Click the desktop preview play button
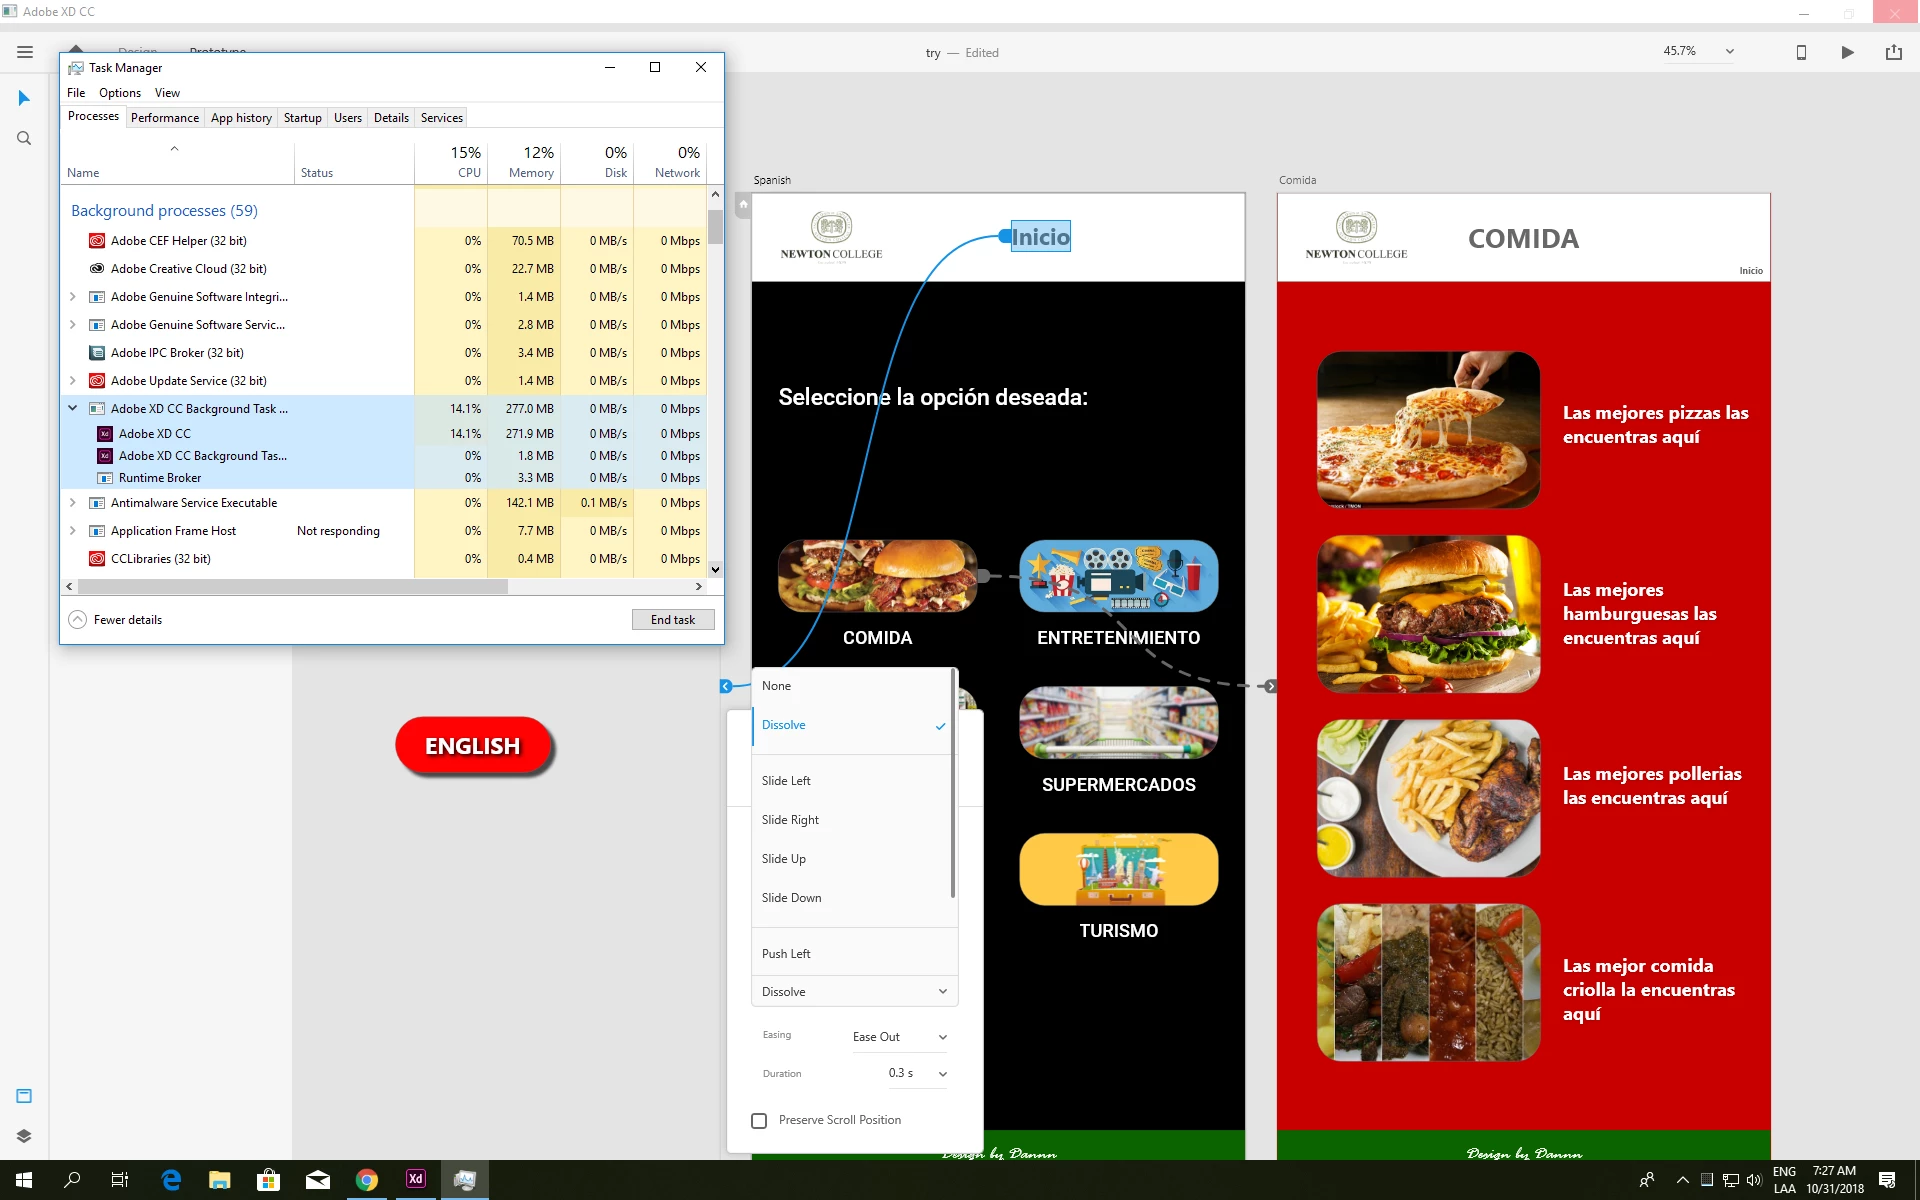Viewport: 1920px width, 1200px height. (x=1847, y=53)
